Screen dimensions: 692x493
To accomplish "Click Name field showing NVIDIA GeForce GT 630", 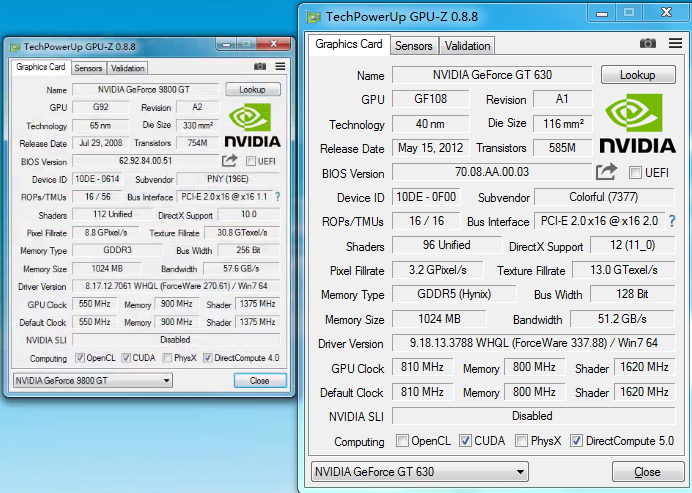I will [492, 75].
